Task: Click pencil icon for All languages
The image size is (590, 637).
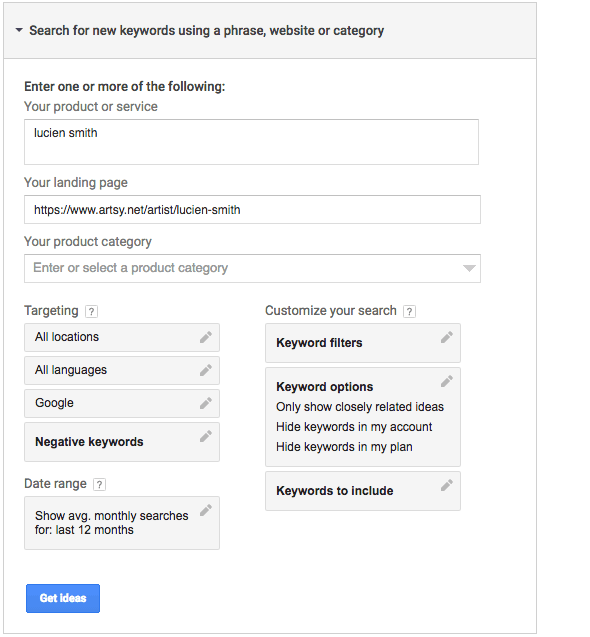Action: tap(206, 370)
